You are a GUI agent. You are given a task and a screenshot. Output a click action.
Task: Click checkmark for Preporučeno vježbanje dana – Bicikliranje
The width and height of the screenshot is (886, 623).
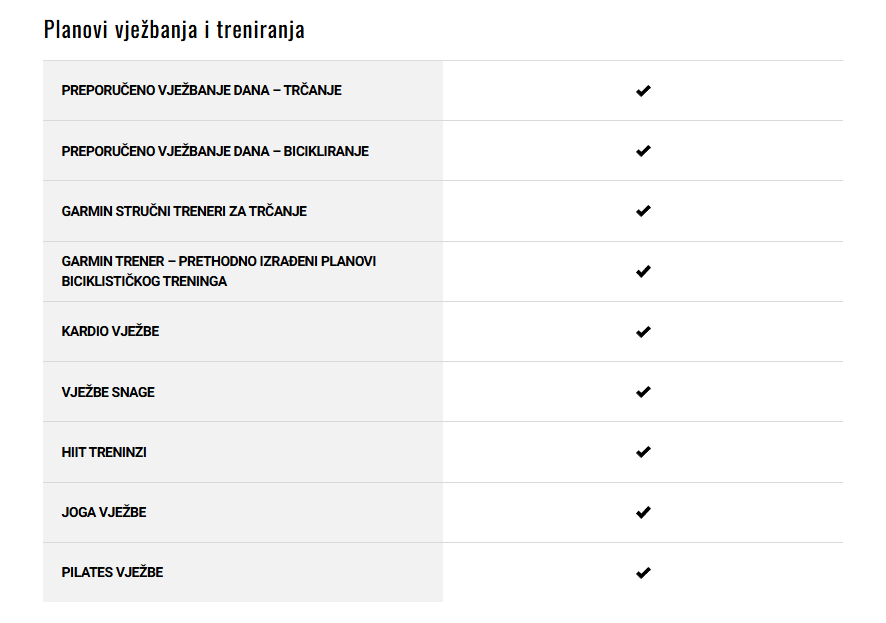click(643, 151)
